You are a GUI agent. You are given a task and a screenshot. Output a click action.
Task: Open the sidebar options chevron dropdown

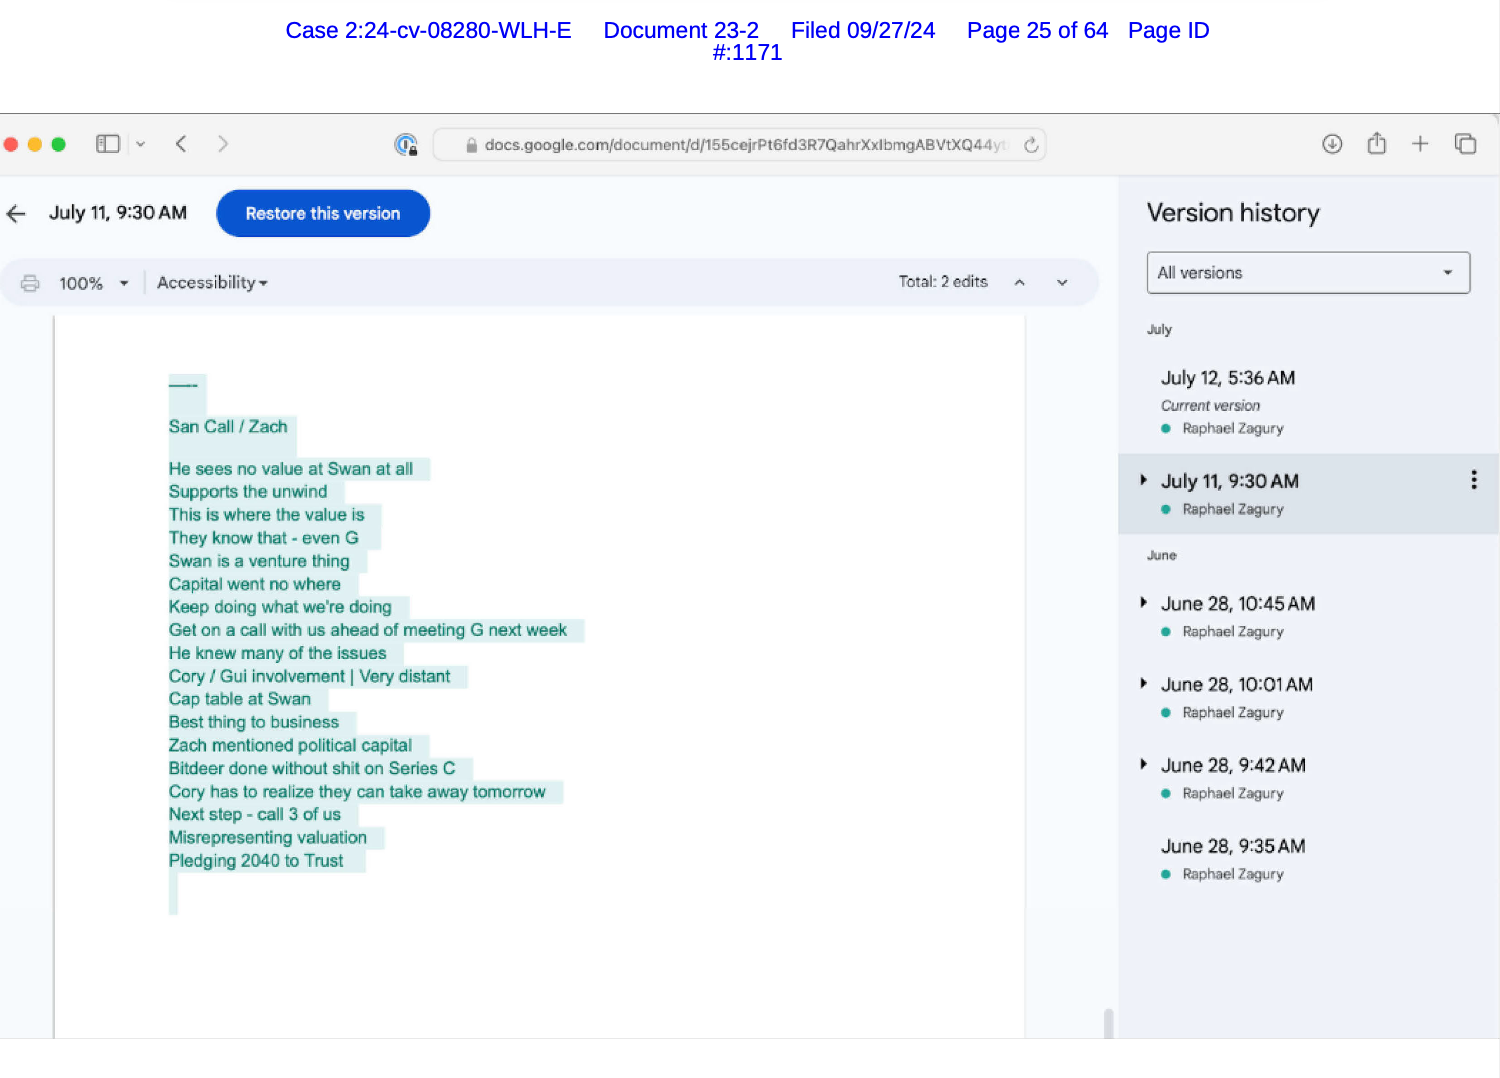click(x=141, y=144)
